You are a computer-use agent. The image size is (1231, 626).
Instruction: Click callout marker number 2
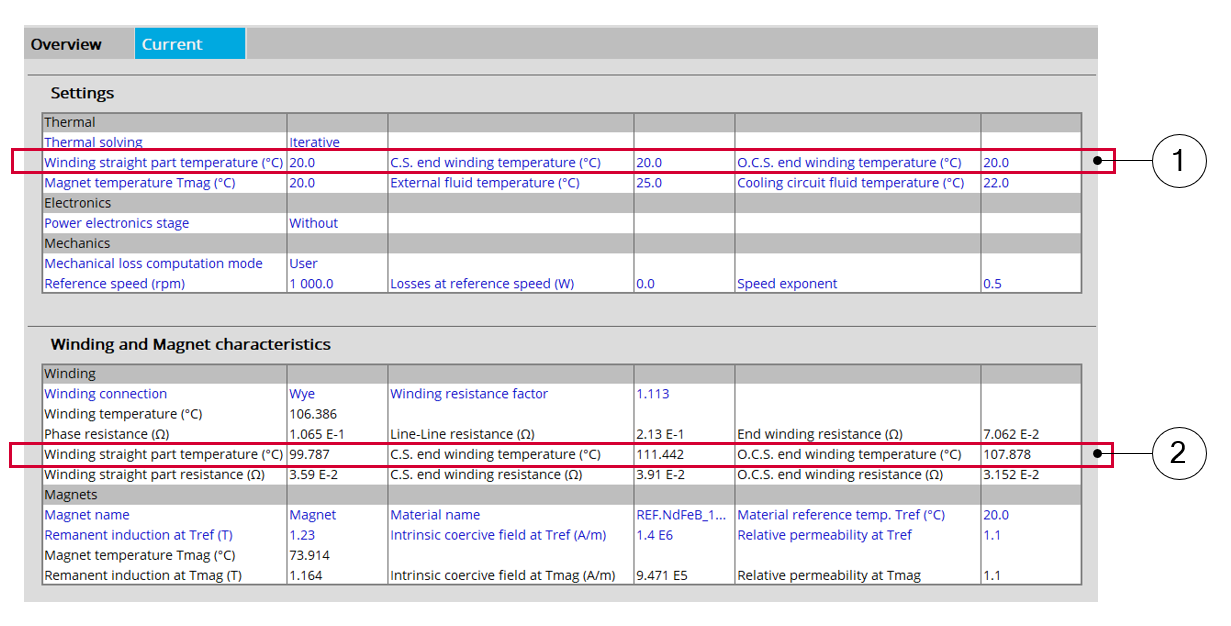pos(1178,454)
